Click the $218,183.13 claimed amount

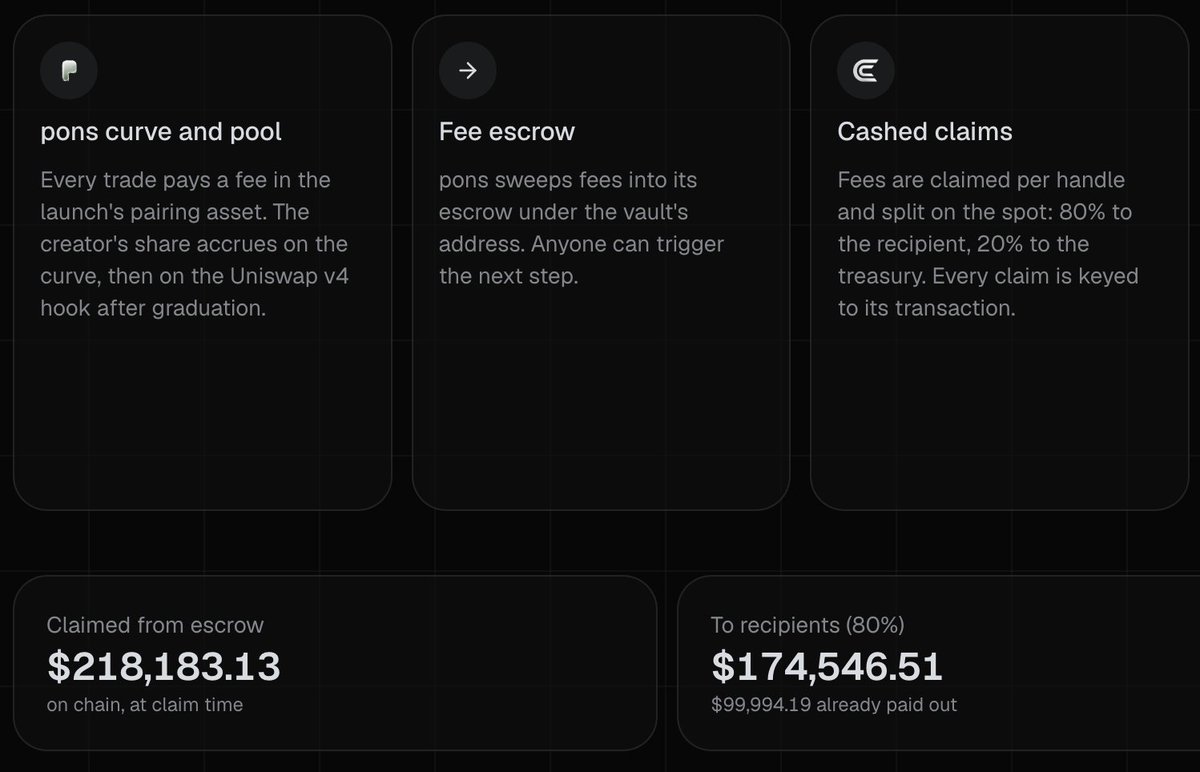click(164, 666)
